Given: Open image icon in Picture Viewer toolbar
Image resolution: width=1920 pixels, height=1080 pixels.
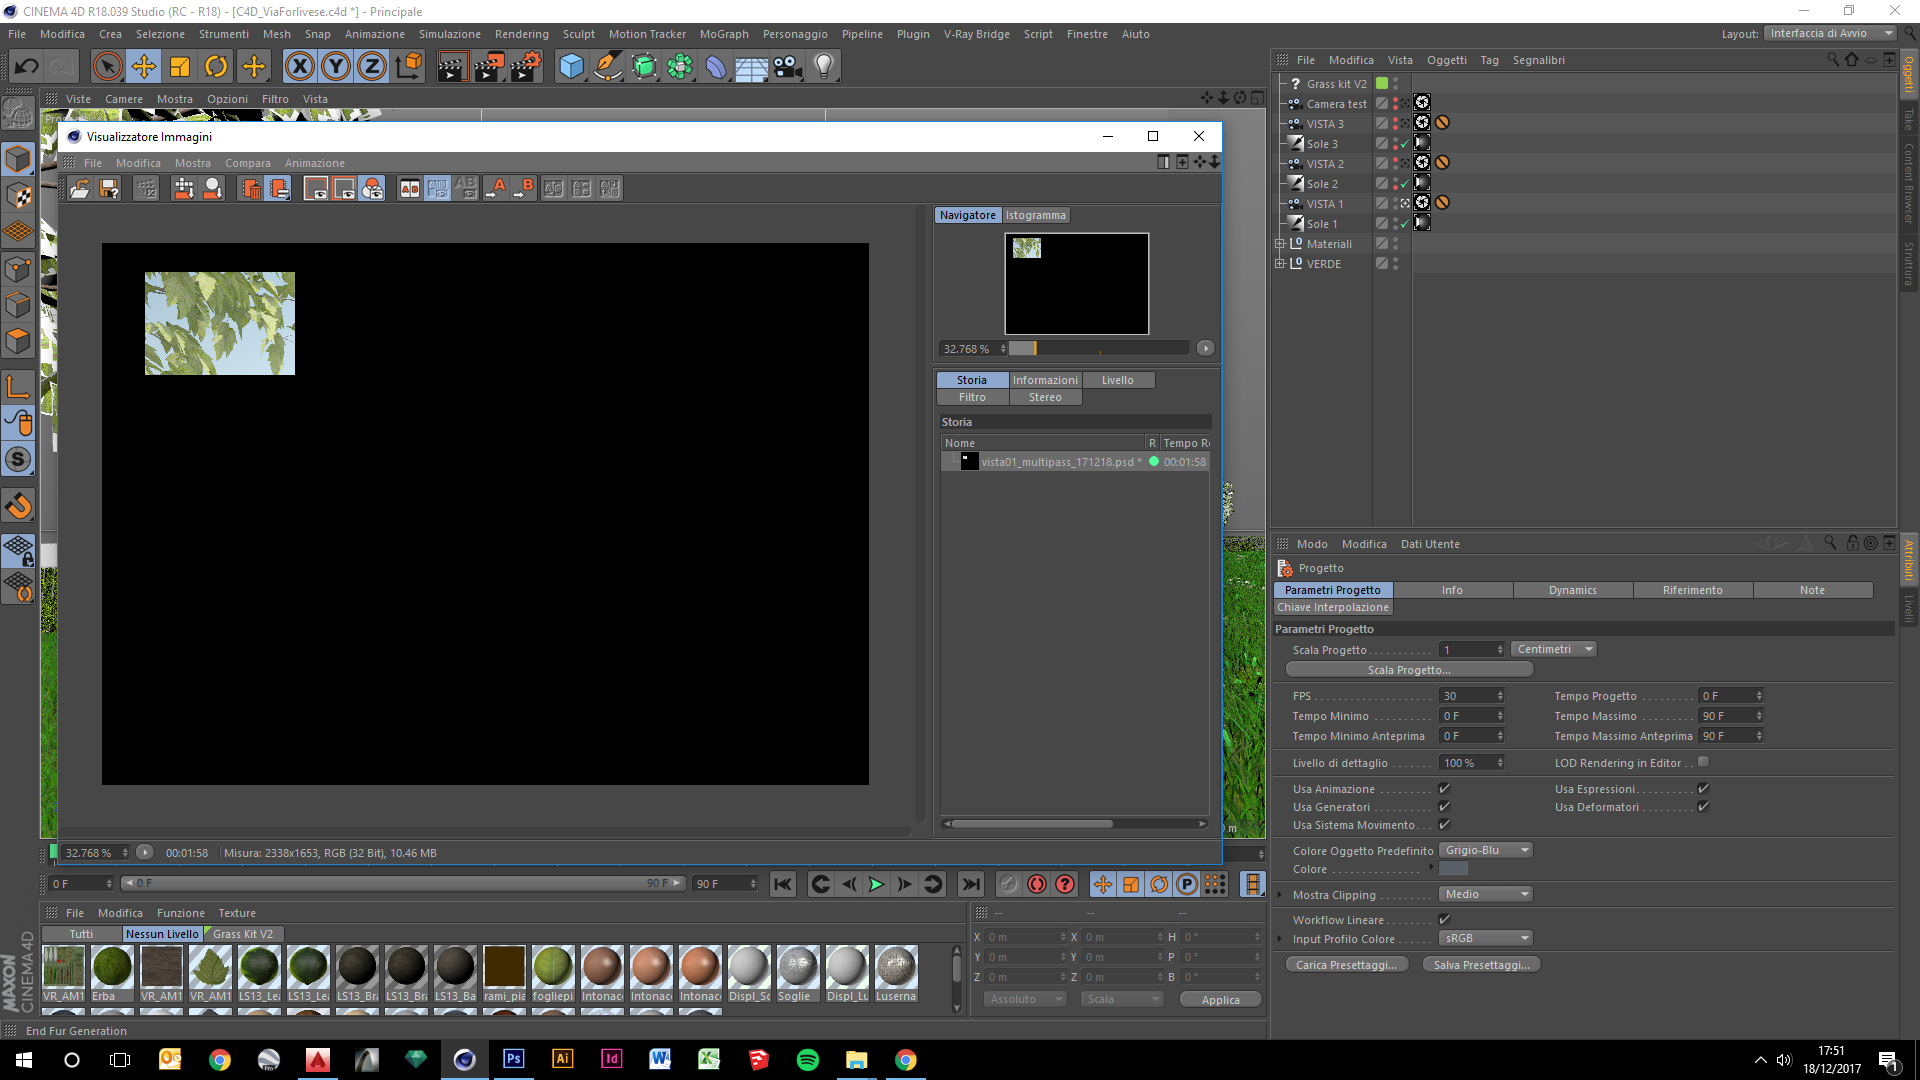Looking at the screenshot, I should click(x=80, y=188).
